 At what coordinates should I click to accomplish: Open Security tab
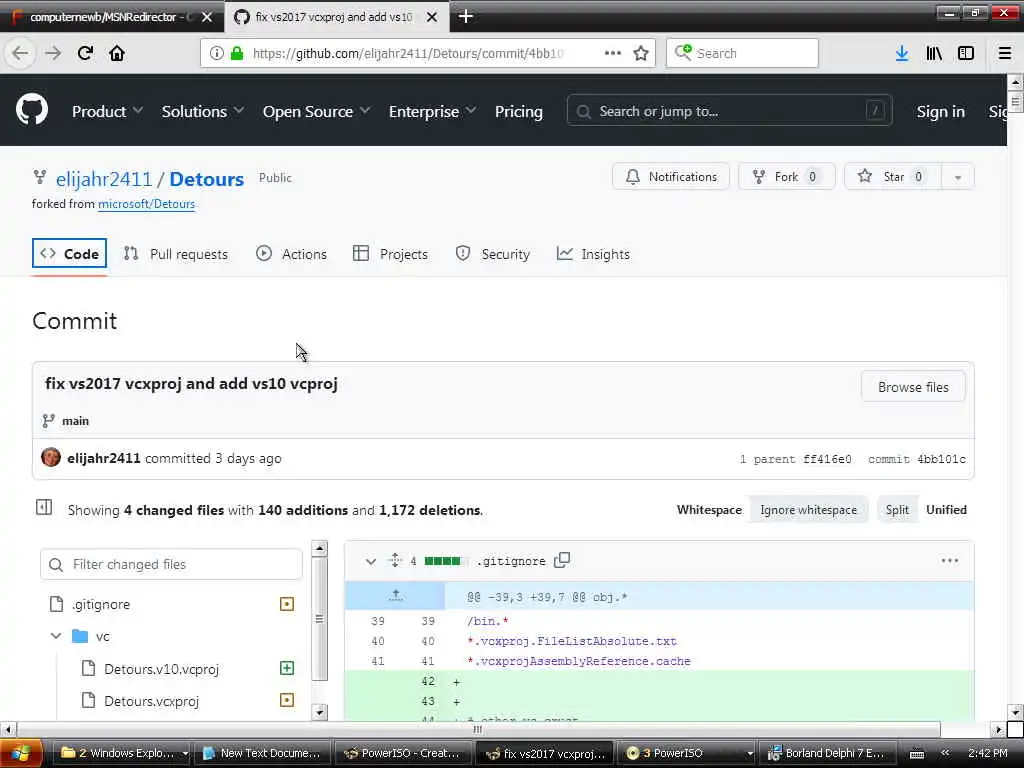click(x=492, y=253)
